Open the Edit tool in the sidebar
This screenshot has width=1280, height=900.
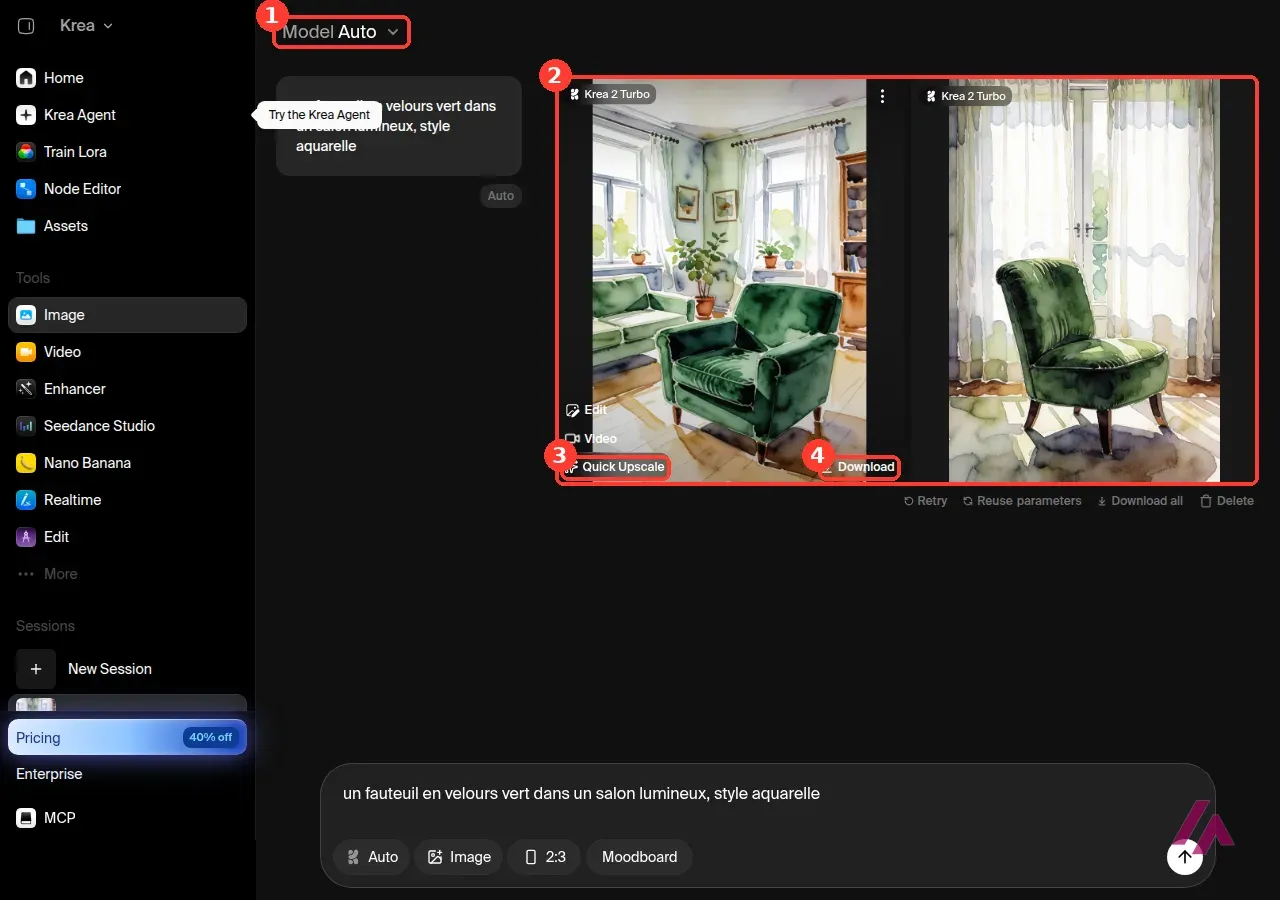point(127,537)
